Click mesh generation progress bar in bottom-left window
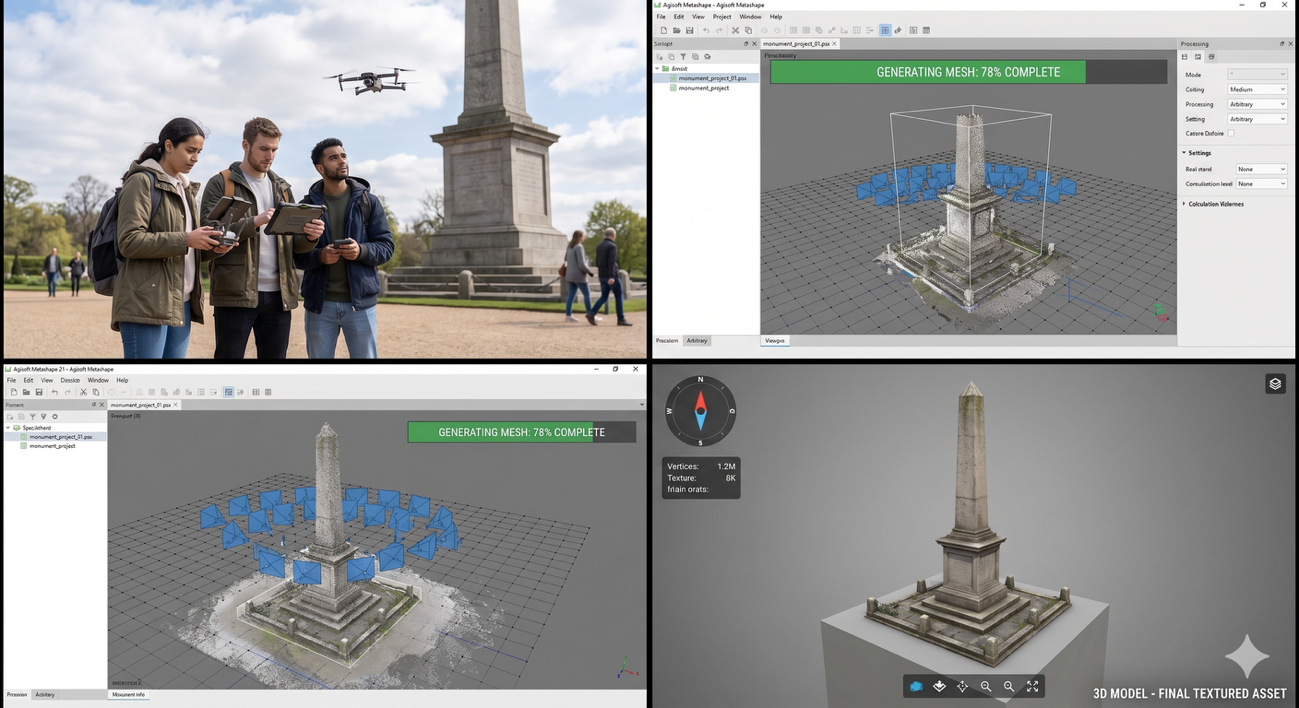The width and height of the screenshot is (1299, 708). coord(522,432)
